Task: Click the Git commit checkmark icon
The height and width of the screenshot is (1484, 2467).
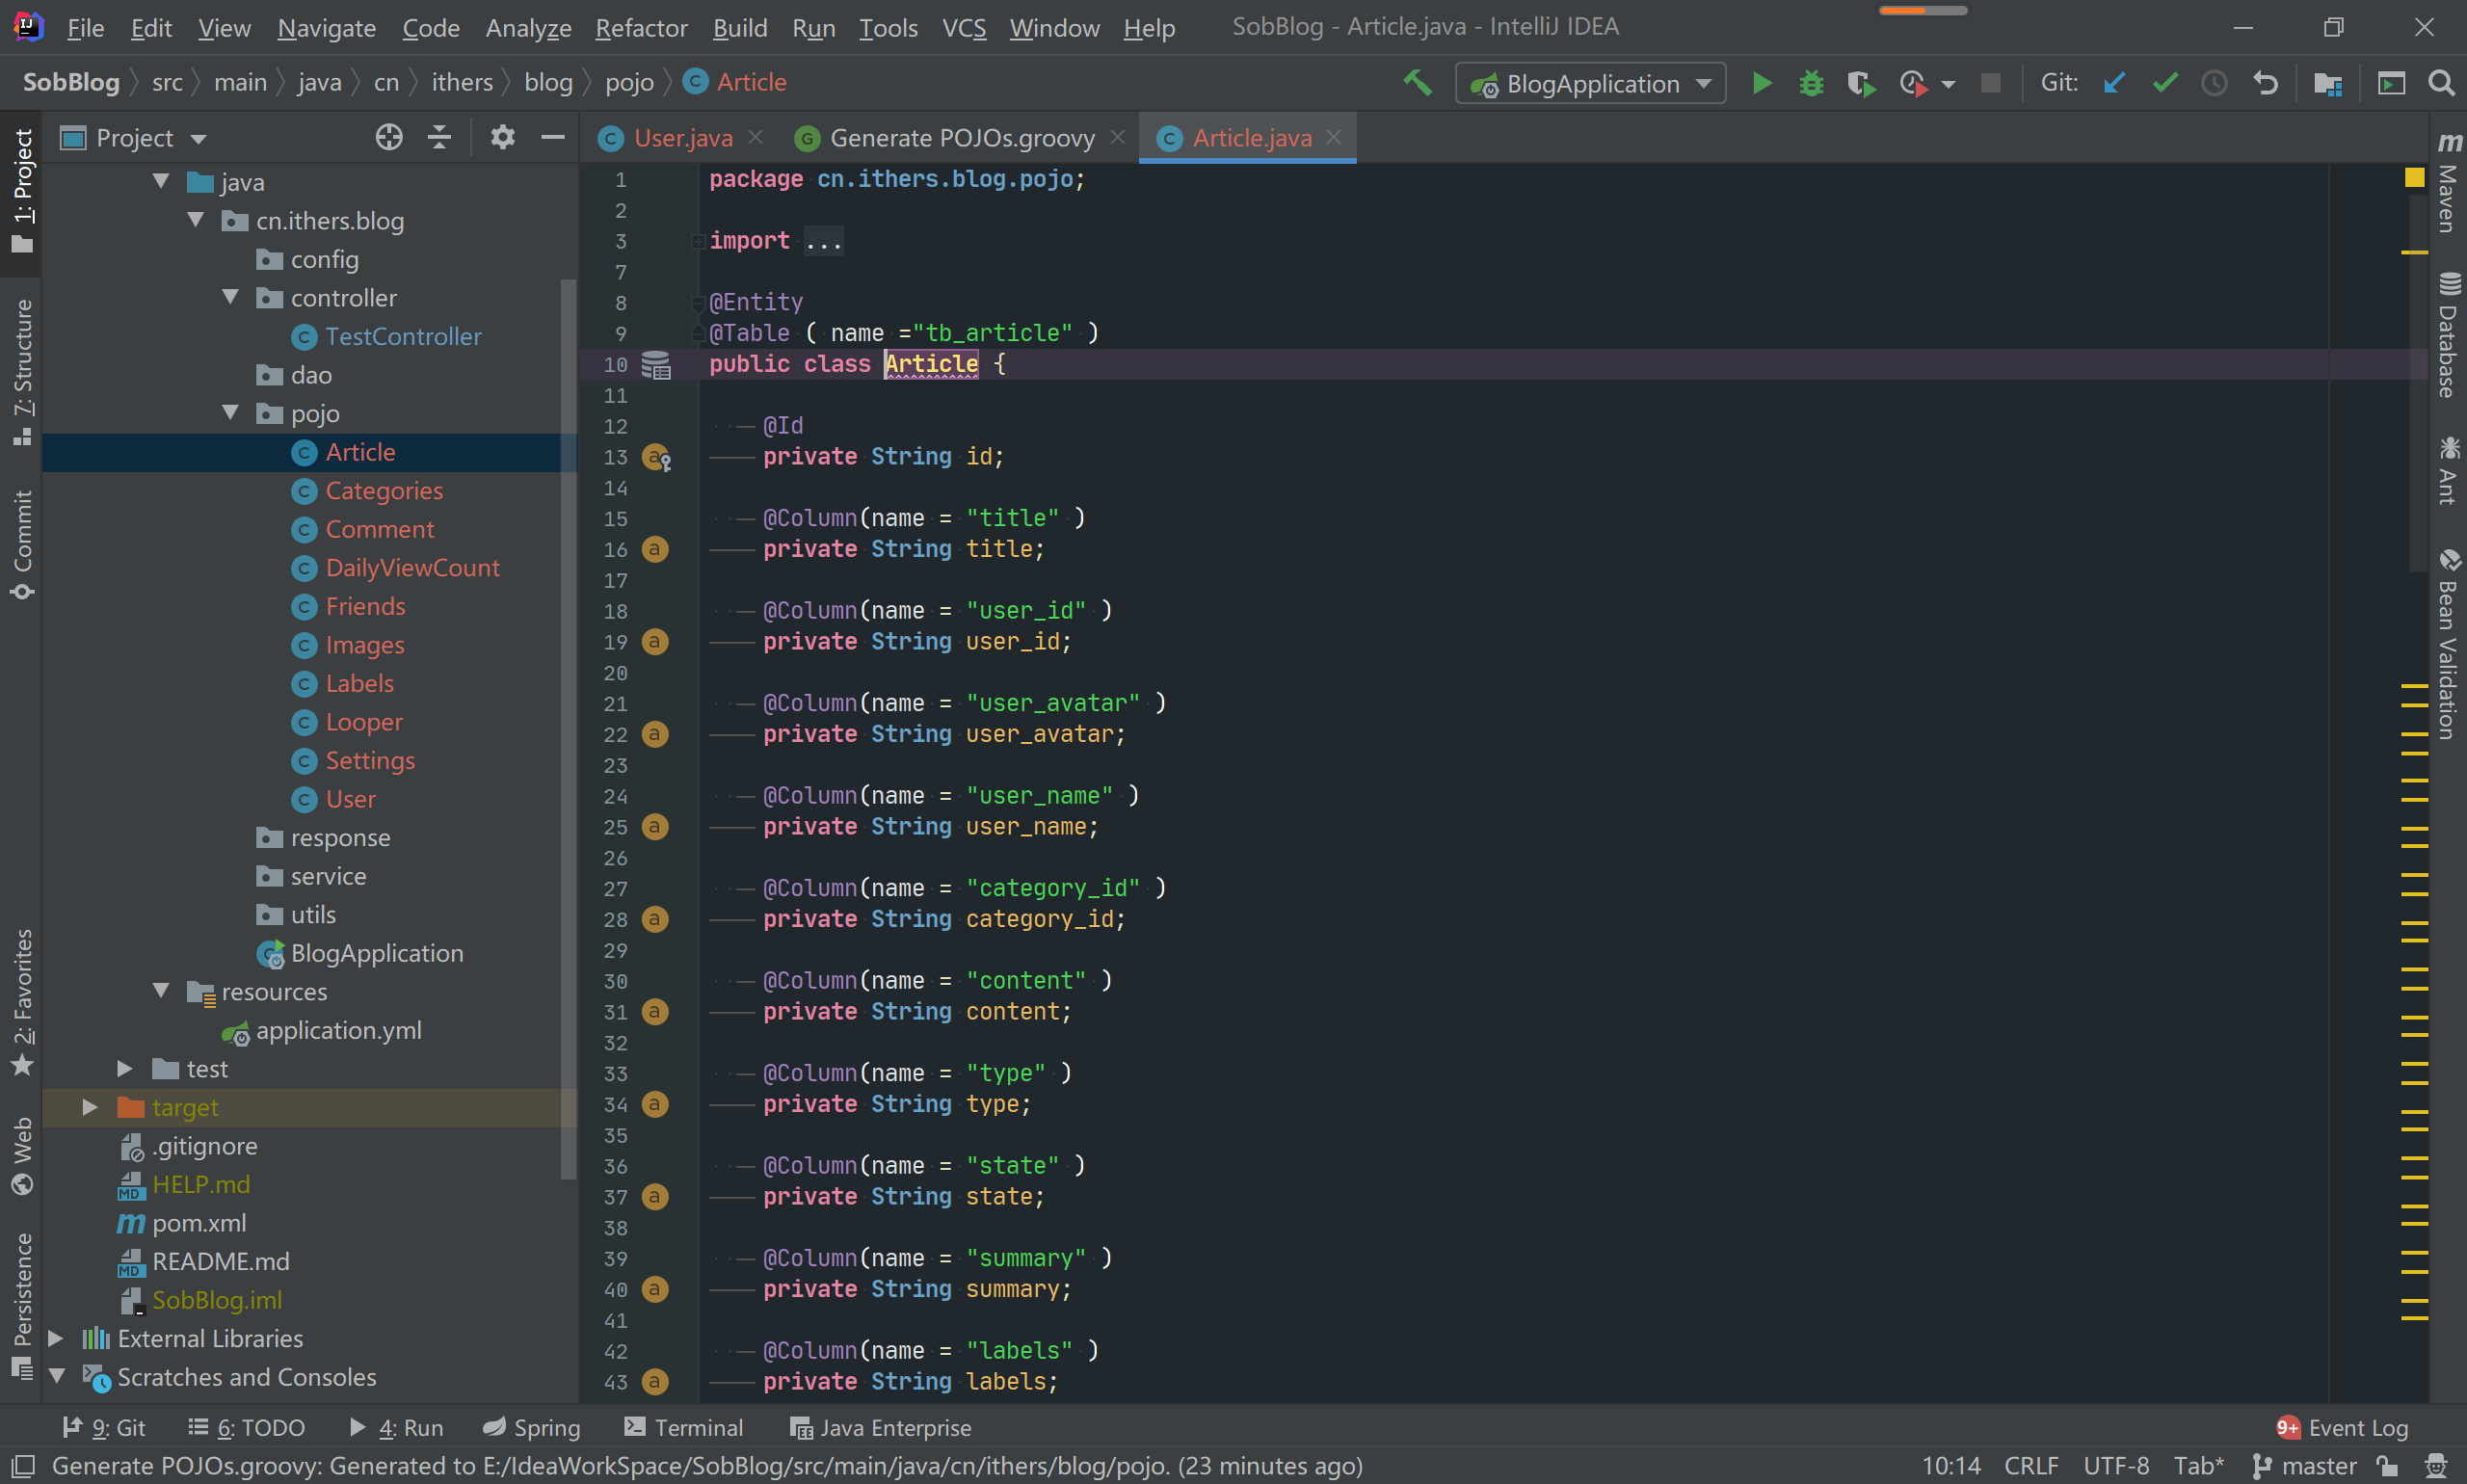Action: [2165, 84]
